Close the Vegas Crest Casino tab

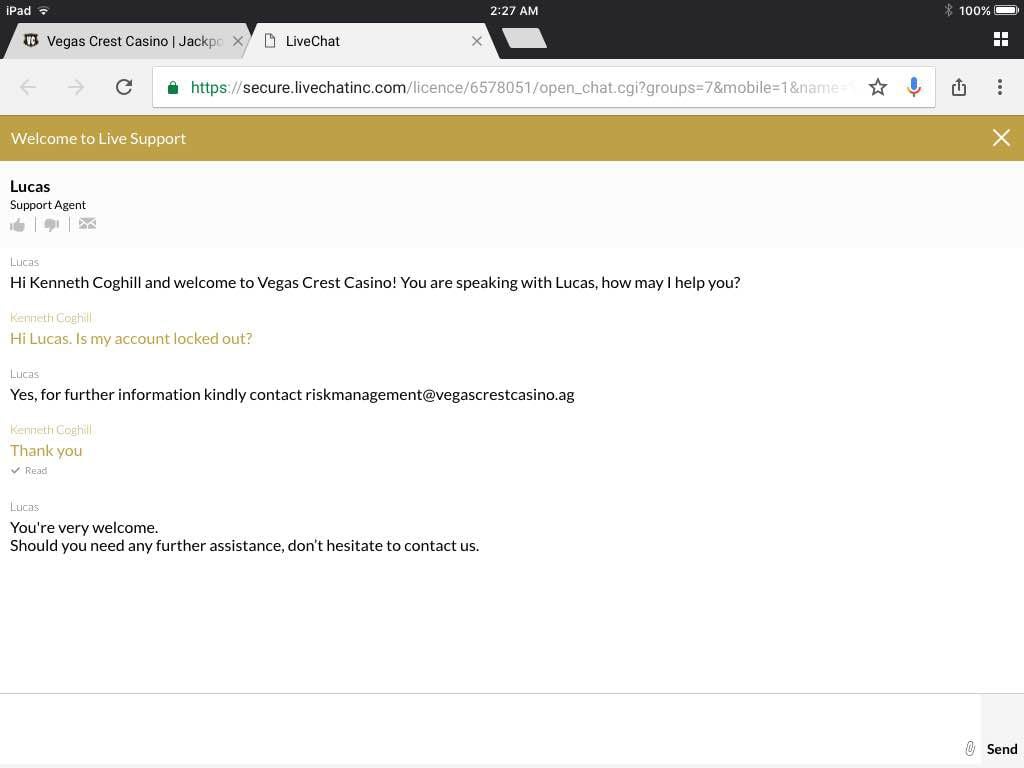pyautogui.click(x=237, y=41)
